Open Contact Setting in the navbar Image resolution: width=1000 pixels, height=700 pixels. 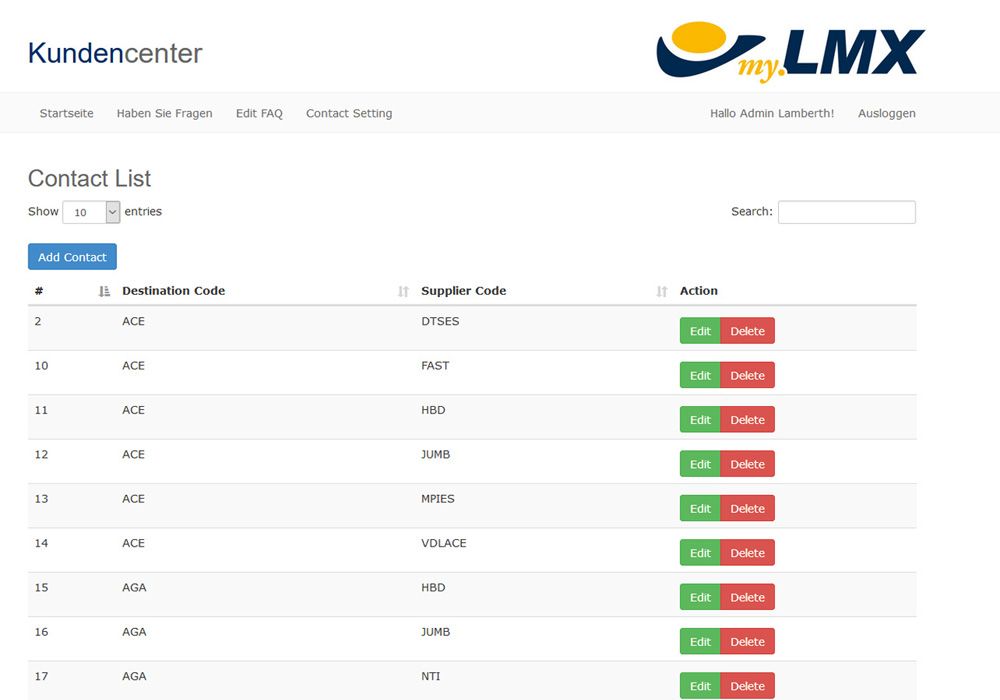tap(349, 114)
